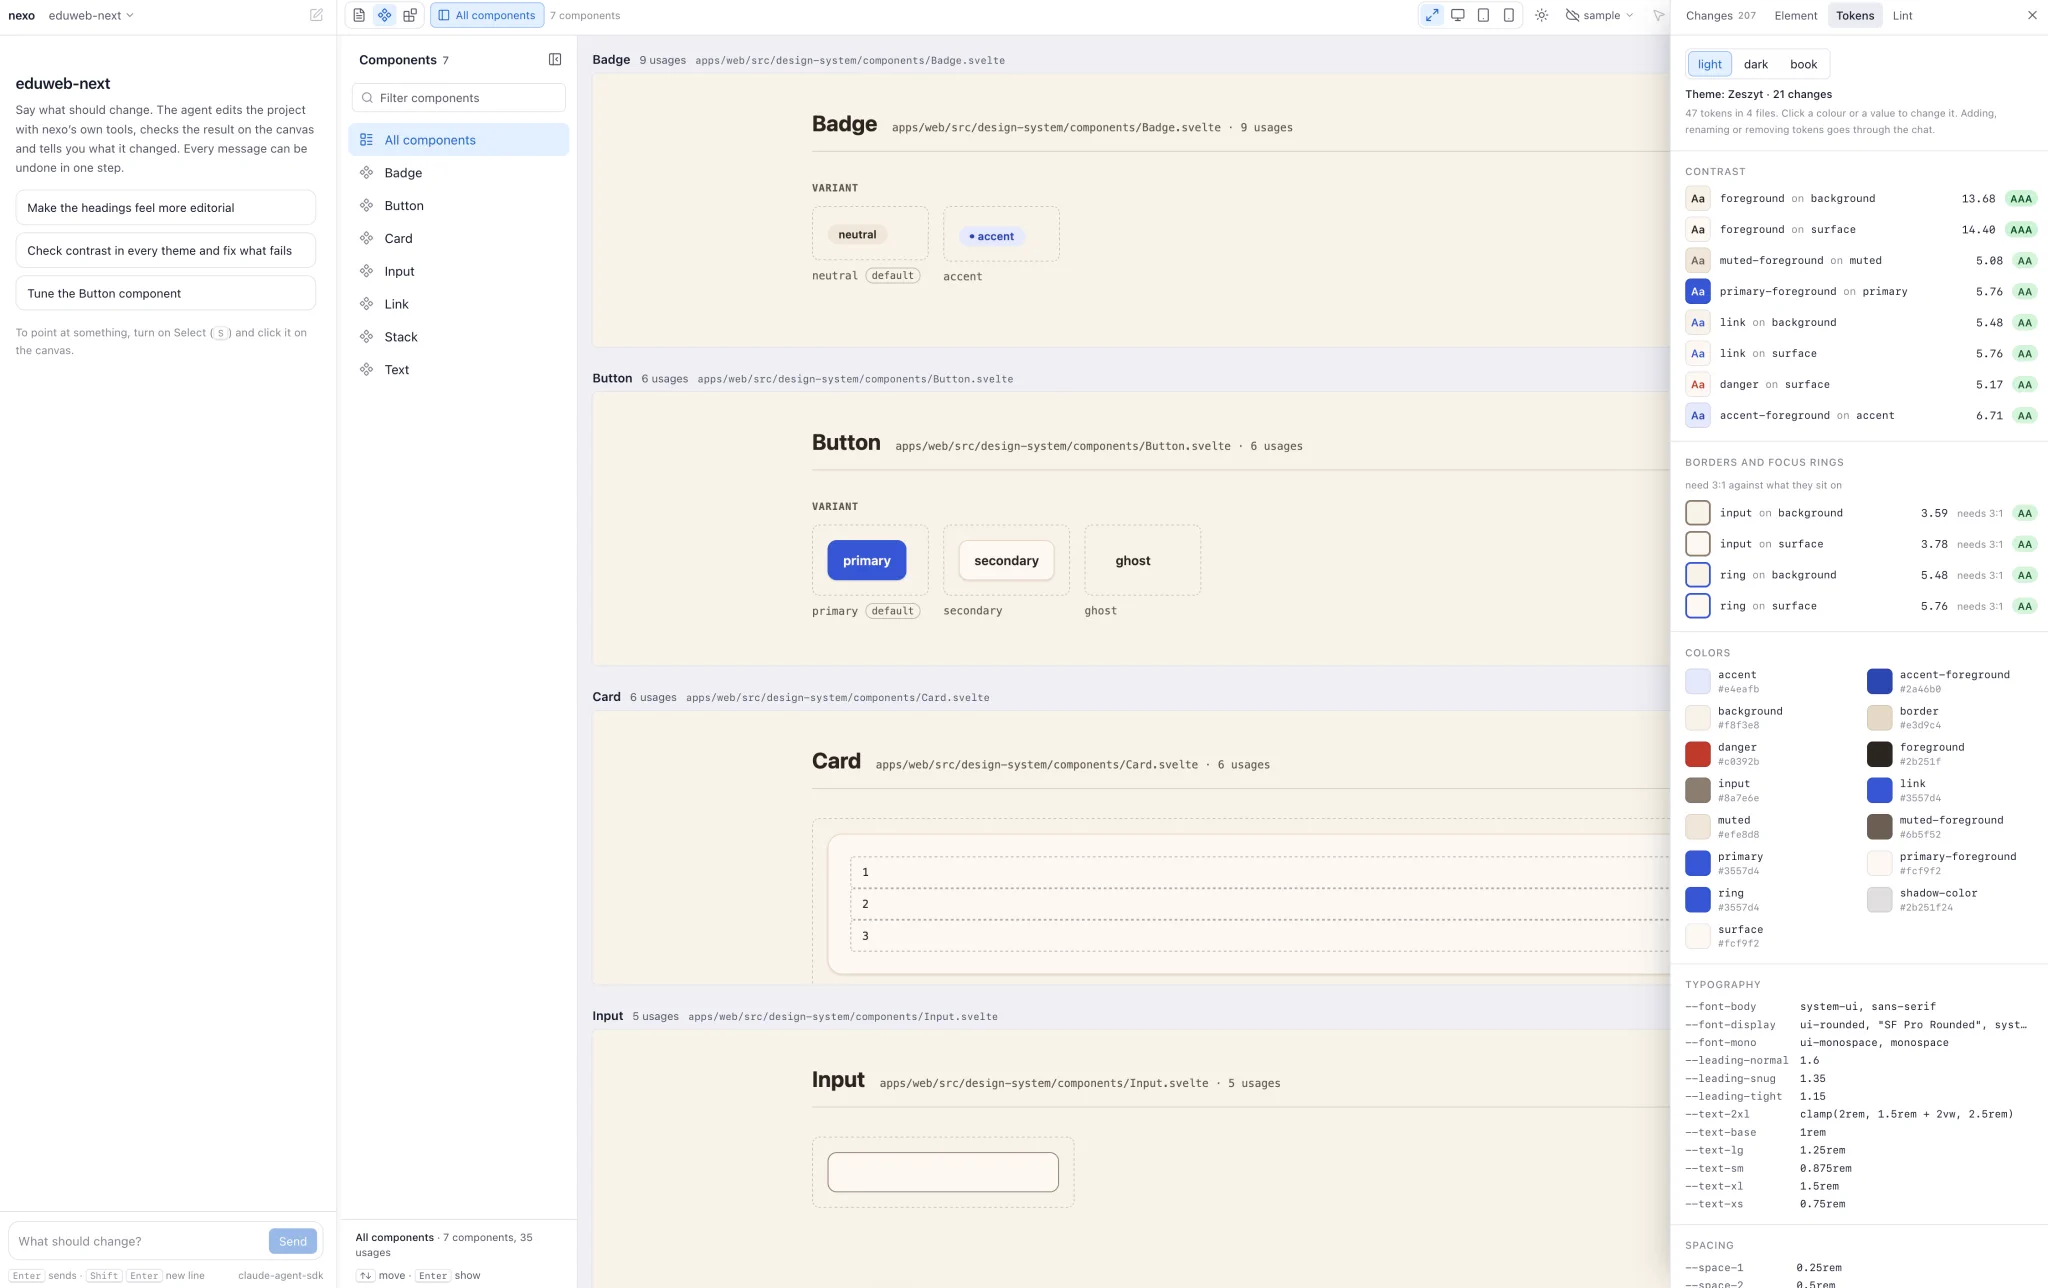This screenshot has width=2048, height=1288.
Task: Click Aa preview for foreground on background
Action: click(1698, 199)
